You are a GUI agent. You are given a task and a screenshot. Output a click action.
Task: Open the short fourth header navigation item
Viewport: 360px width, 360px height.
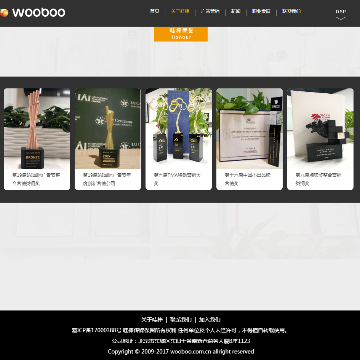235,11
